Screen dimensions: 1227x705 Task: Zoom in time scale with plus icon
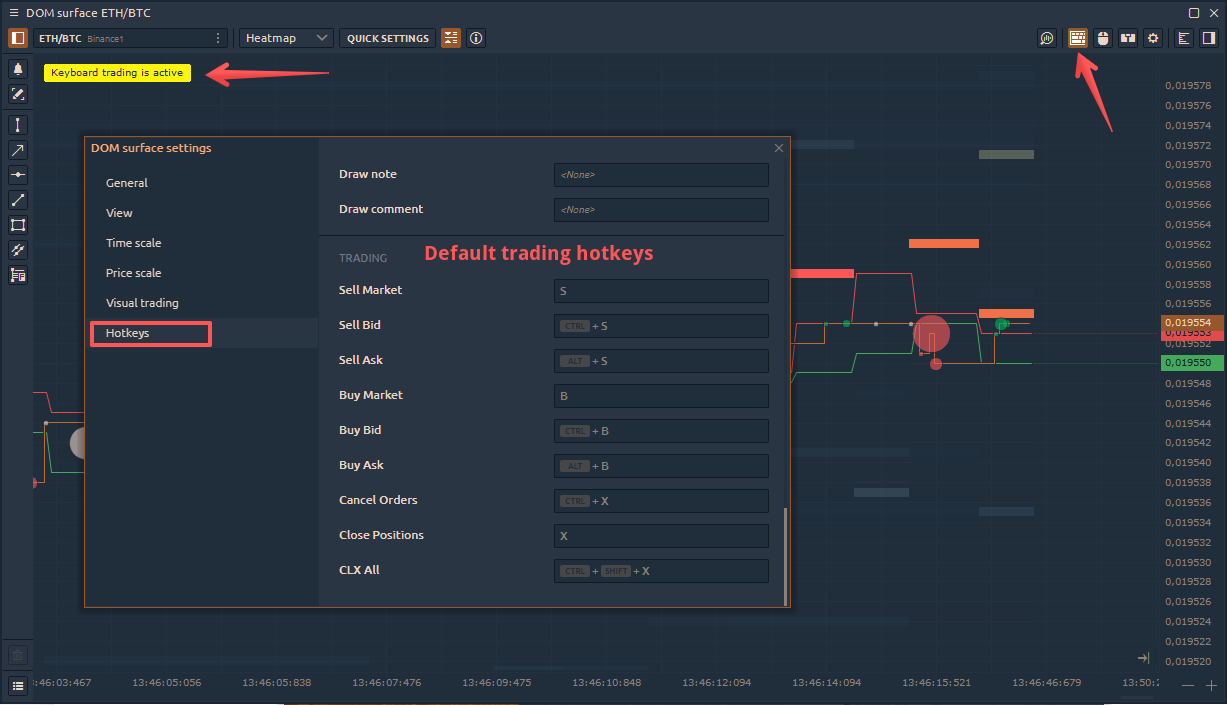coord(1212,685)
